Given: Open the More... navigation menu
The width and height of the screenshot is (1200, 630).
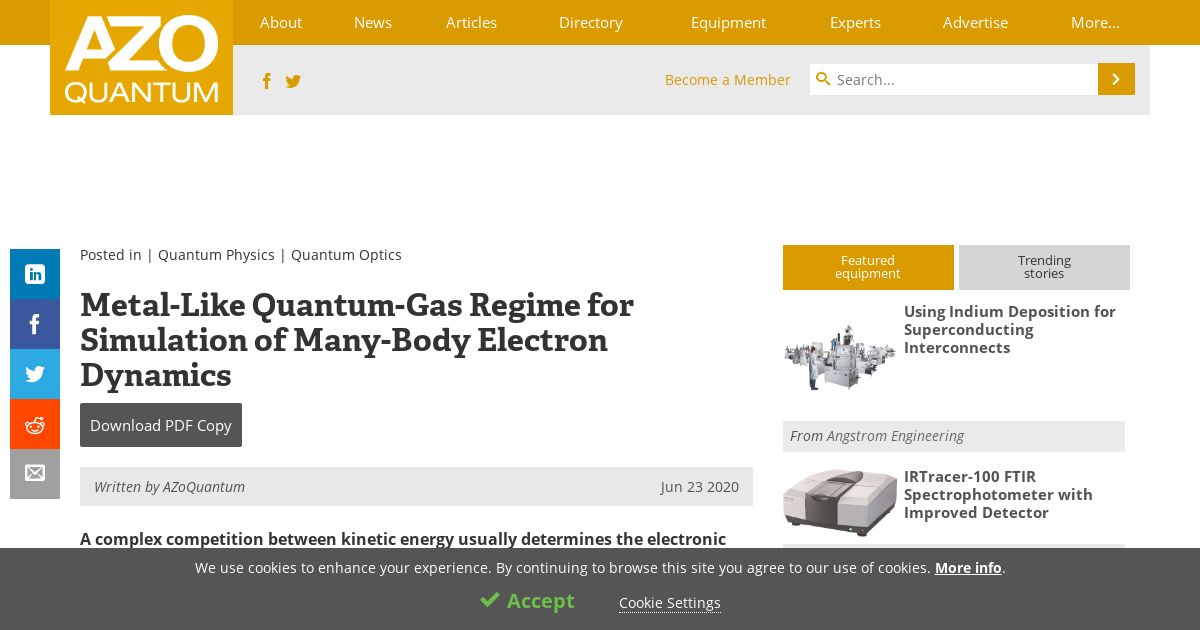Looking at the screenshot, I should 1095,22.
